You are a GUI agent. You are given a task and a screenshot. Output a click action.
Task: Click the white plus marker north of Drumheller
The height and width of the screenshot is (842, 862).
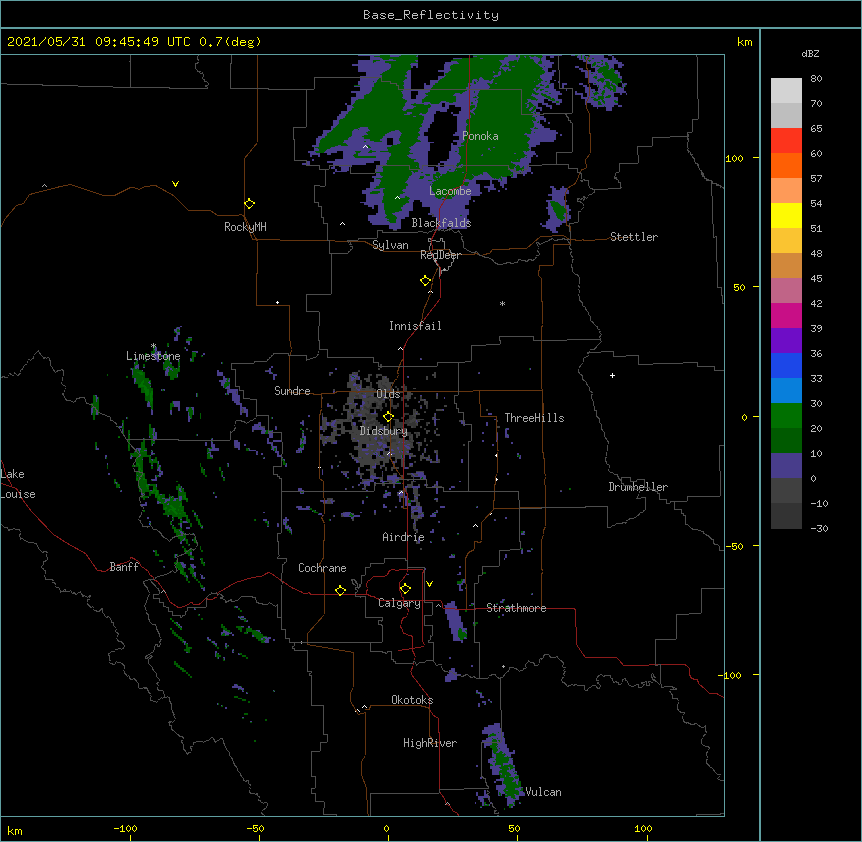[612, 375]
